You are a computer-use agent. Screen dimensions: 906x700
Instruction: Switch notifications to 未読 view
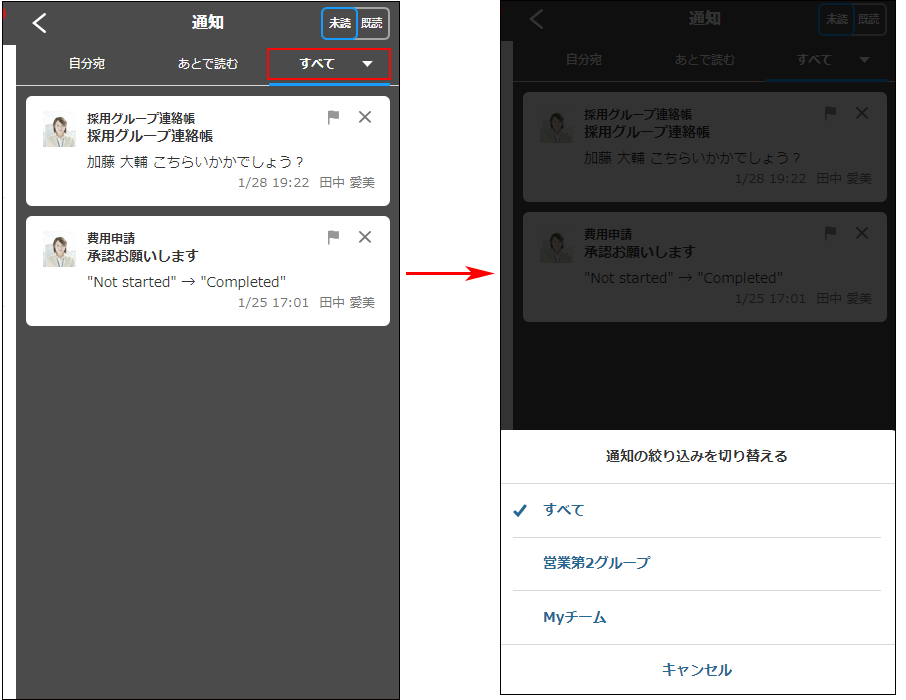coord(339,22)
